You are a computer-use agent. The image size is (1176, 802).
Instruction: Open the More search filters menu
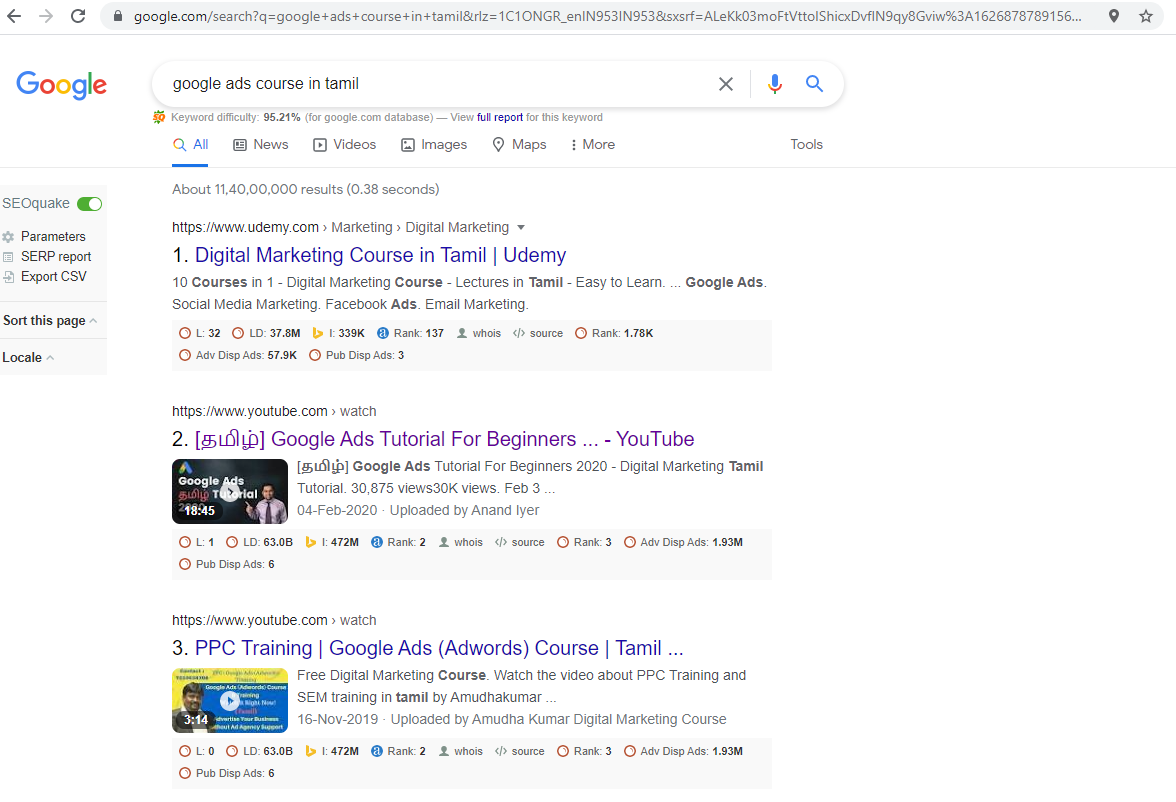[x=592, y=145]
